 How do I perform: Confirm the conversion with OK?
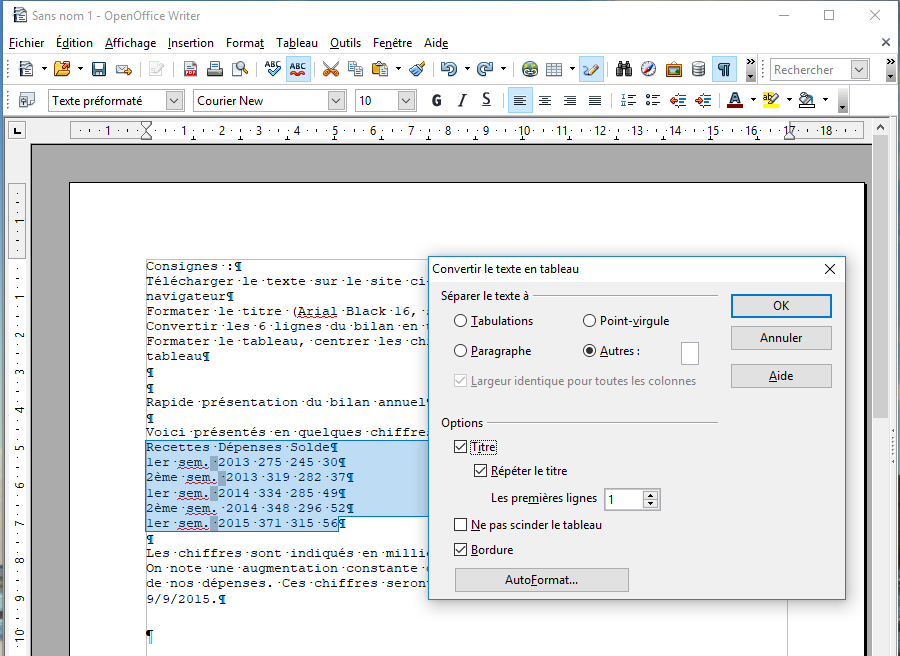point(781,306)
